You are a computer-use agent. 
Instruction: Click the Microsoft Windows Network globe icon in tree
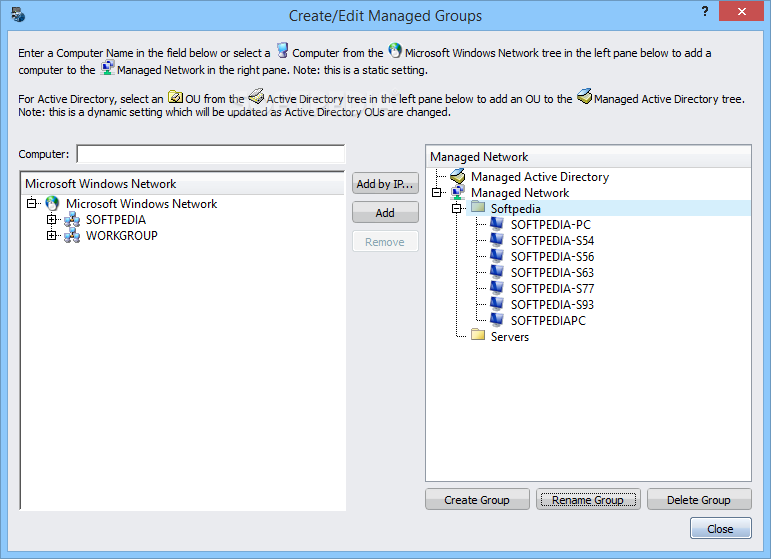point(52,203)
